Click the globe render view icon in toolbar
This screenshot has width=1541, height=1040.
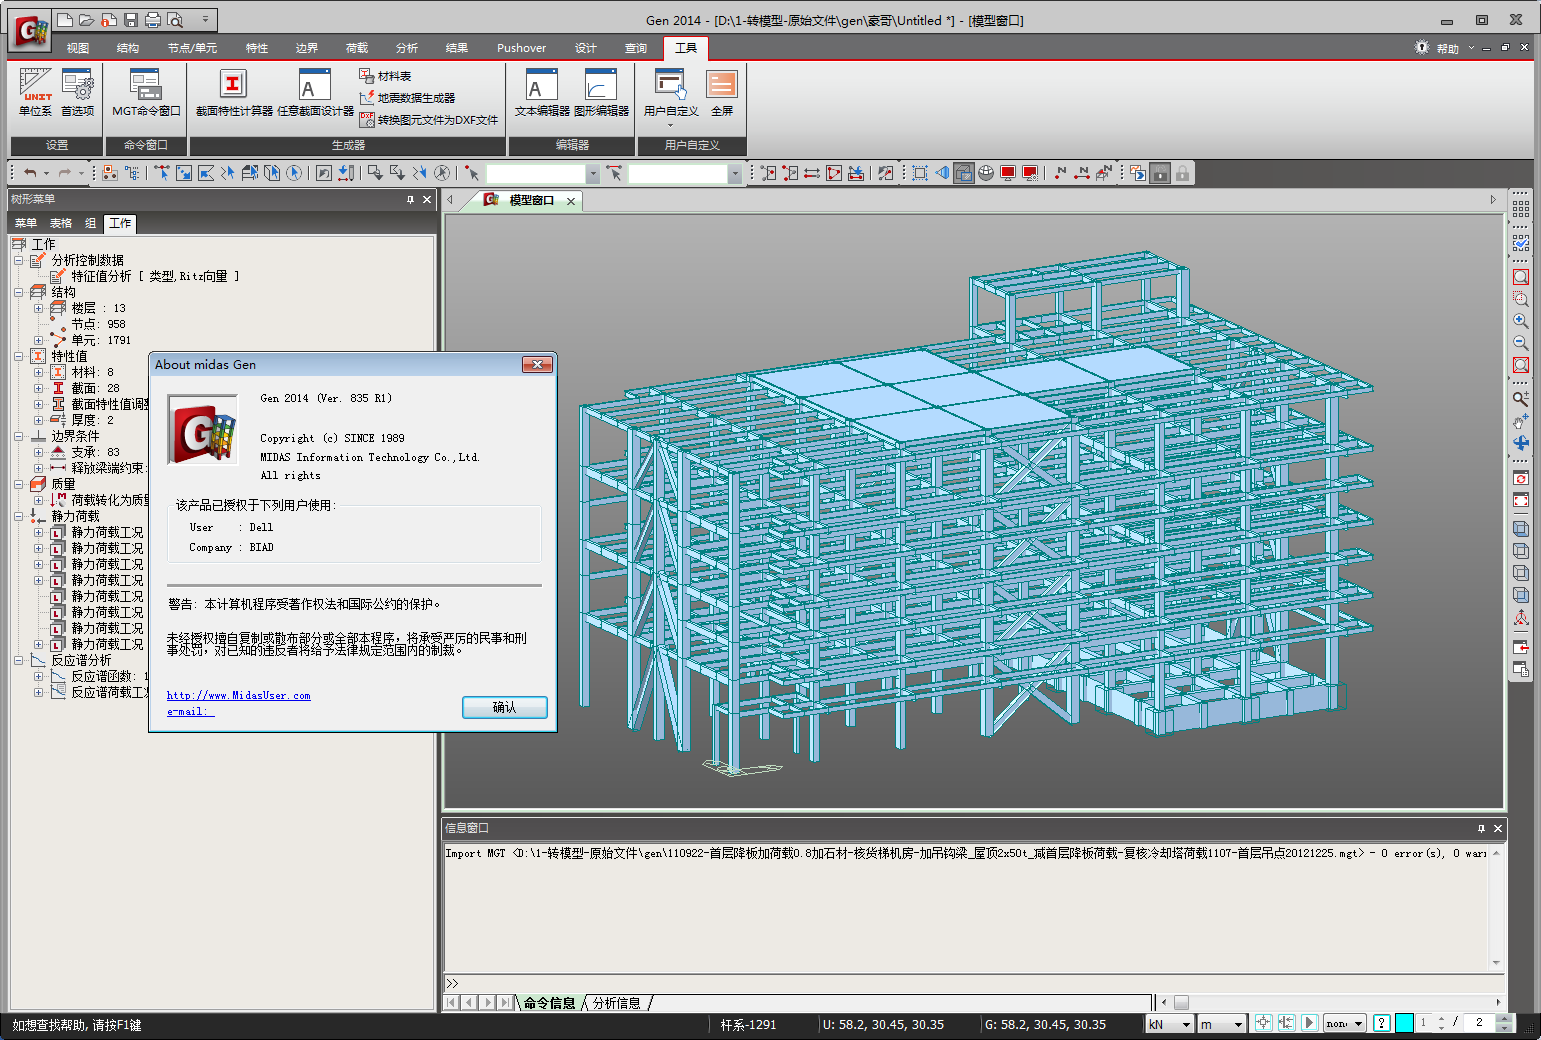tap(986, 173)
